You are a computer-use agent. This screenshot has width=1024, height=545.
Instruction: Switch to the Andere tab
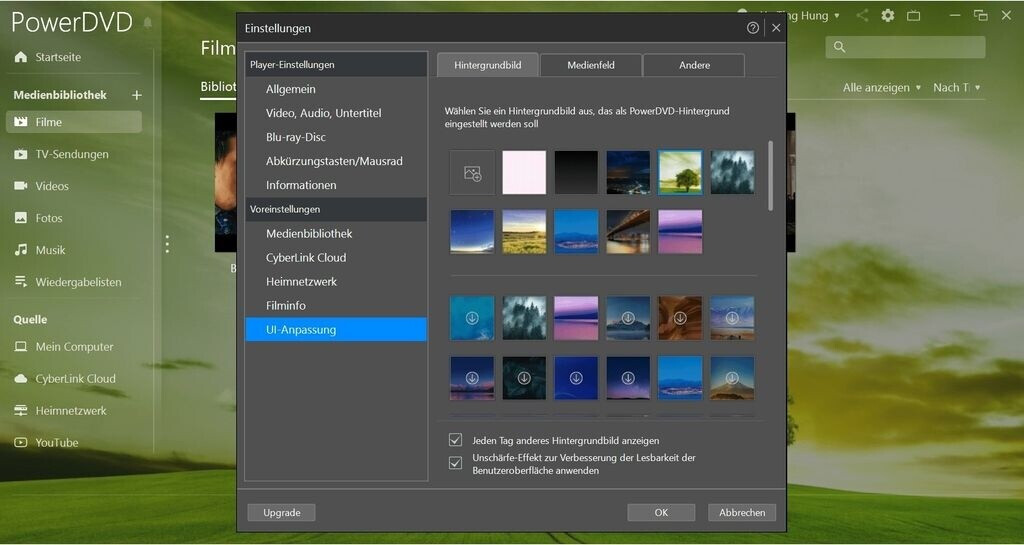pyautogui.click(x=694, y=65)
